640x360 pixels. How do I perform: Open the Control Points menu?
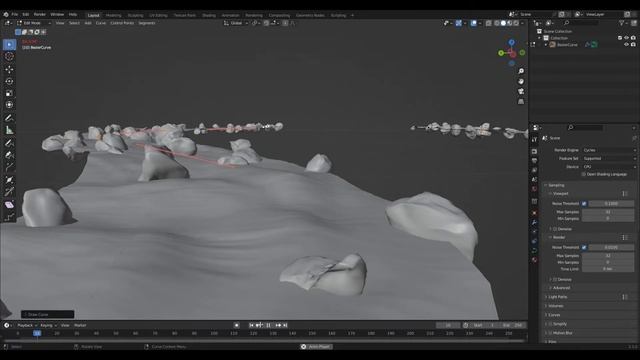point(122,23)
